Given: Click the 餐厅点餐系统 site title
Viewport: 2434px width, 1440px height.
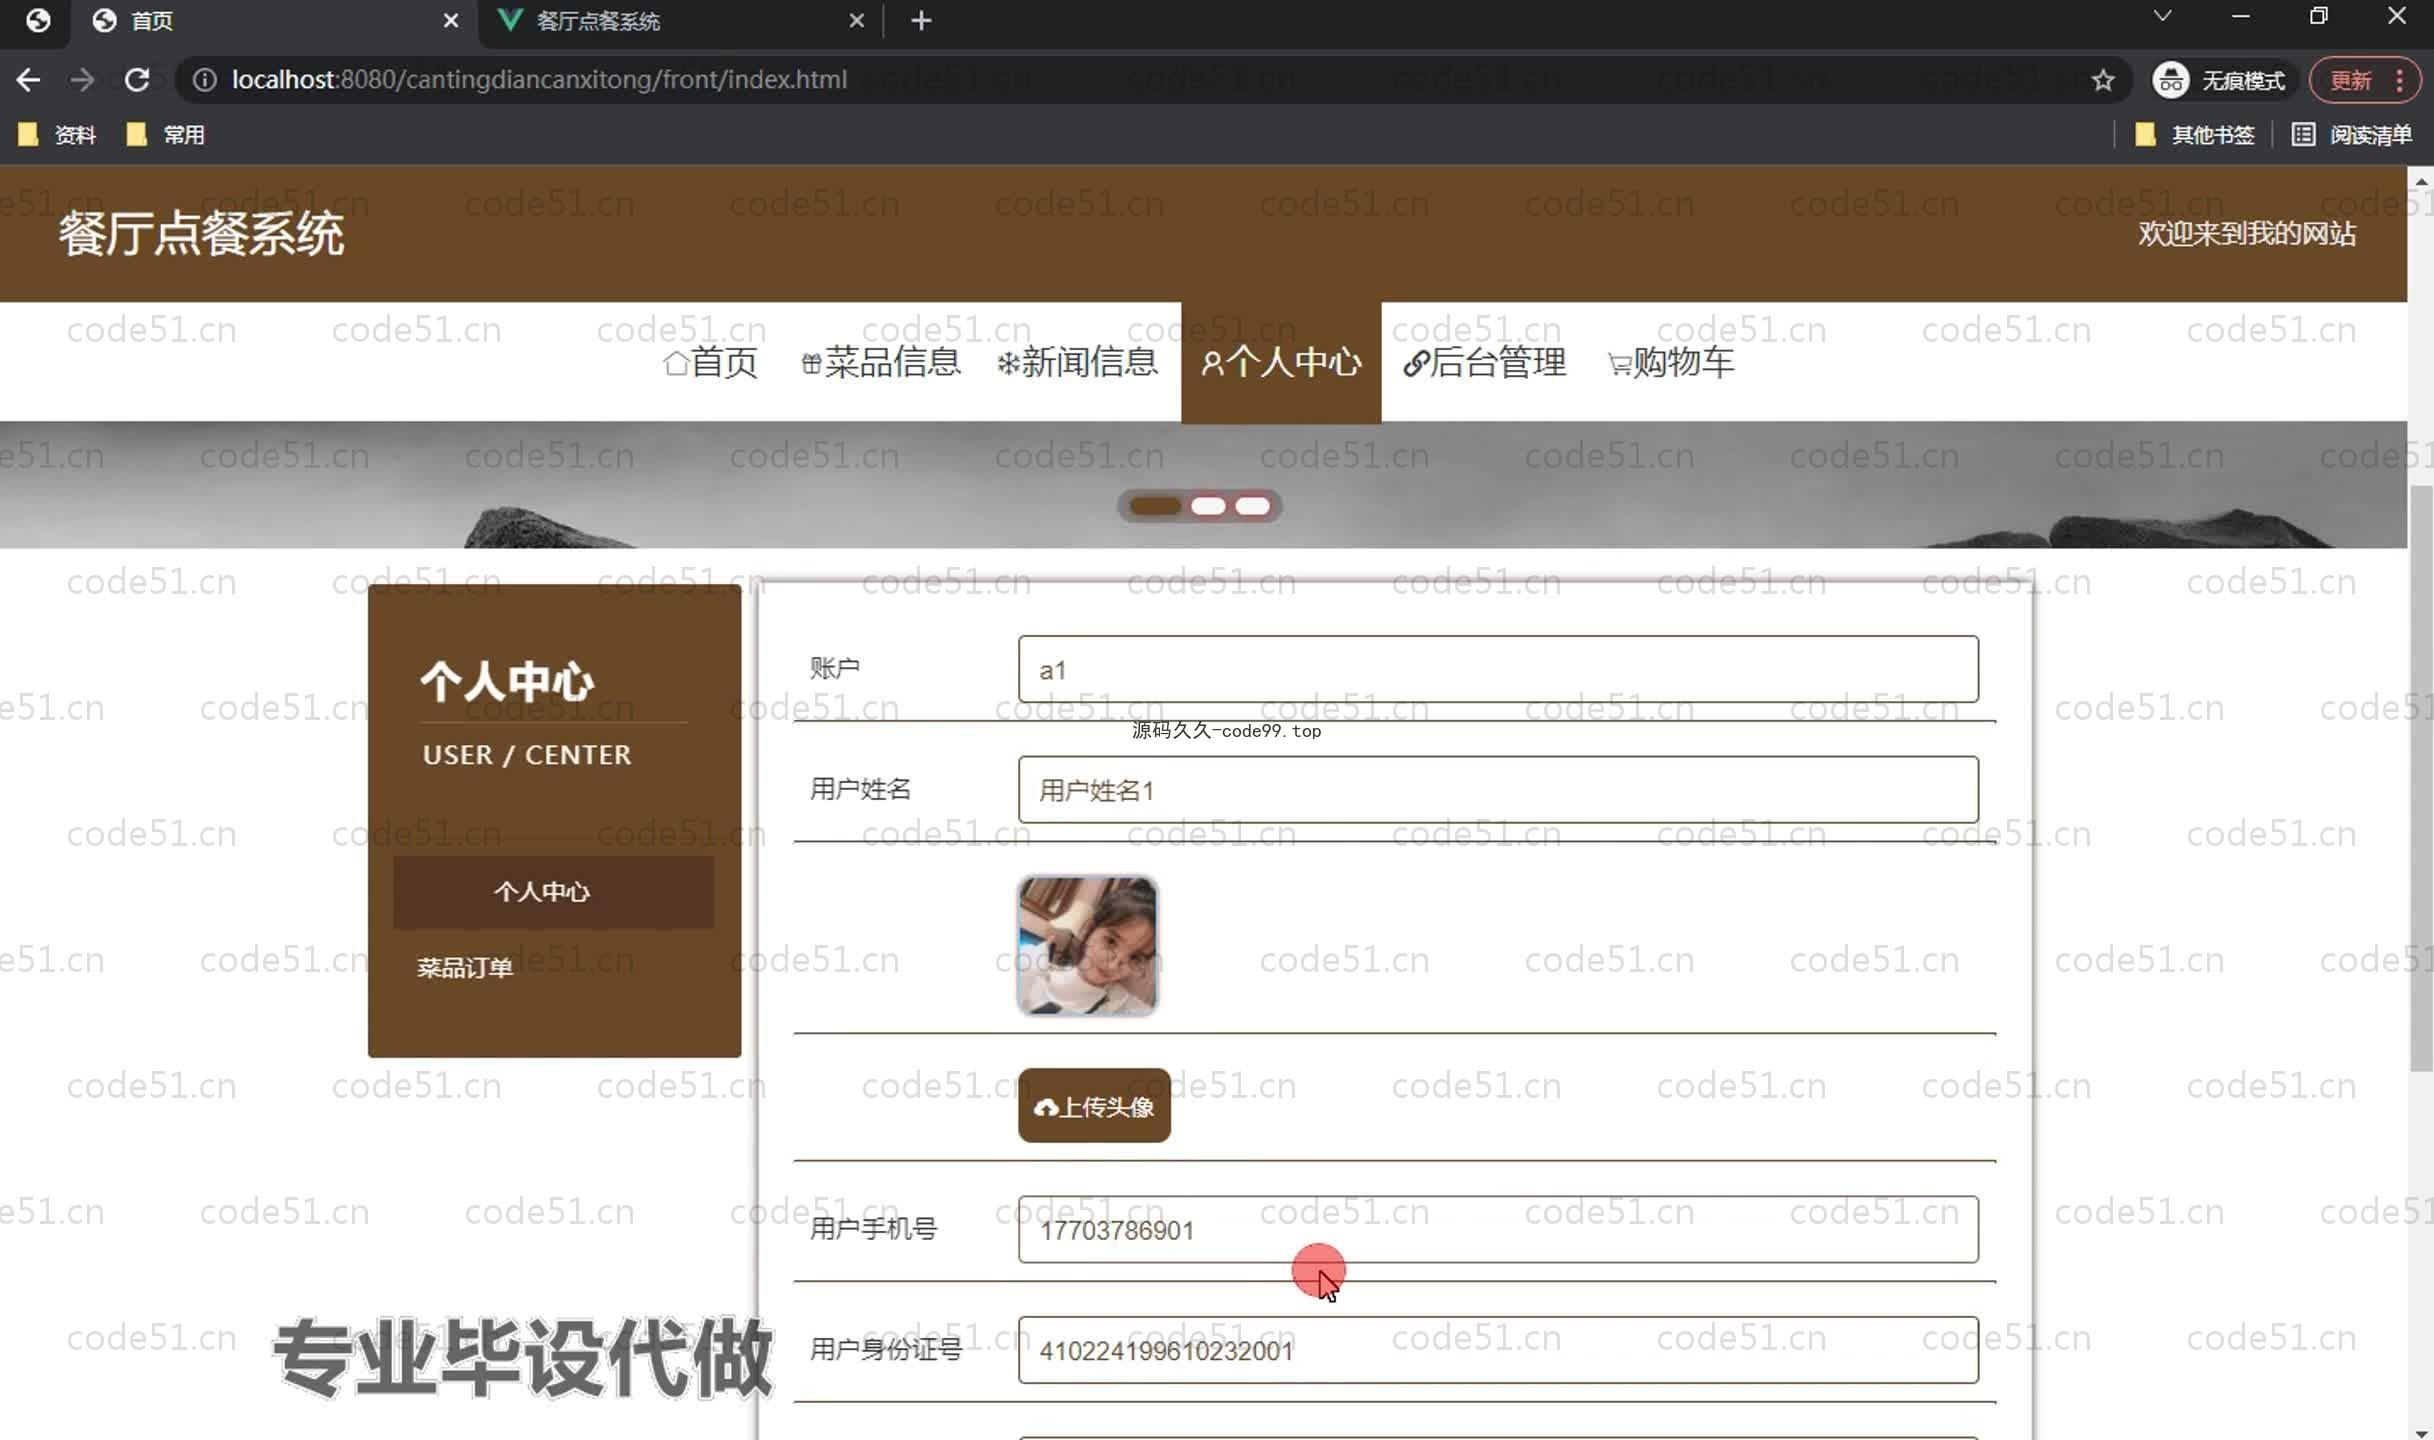Looking at the screenshot, I should tap(201, 235).
